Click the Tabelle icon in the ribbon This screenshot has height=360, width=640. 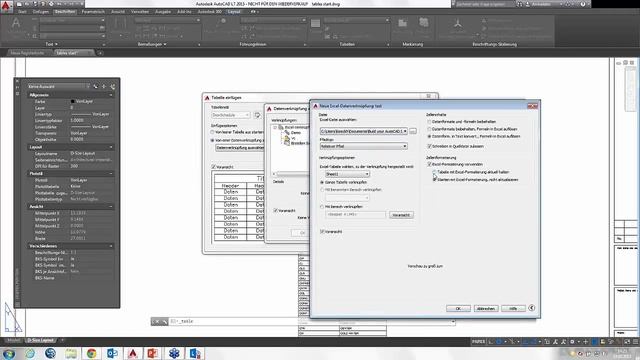[x=316, y=24]
